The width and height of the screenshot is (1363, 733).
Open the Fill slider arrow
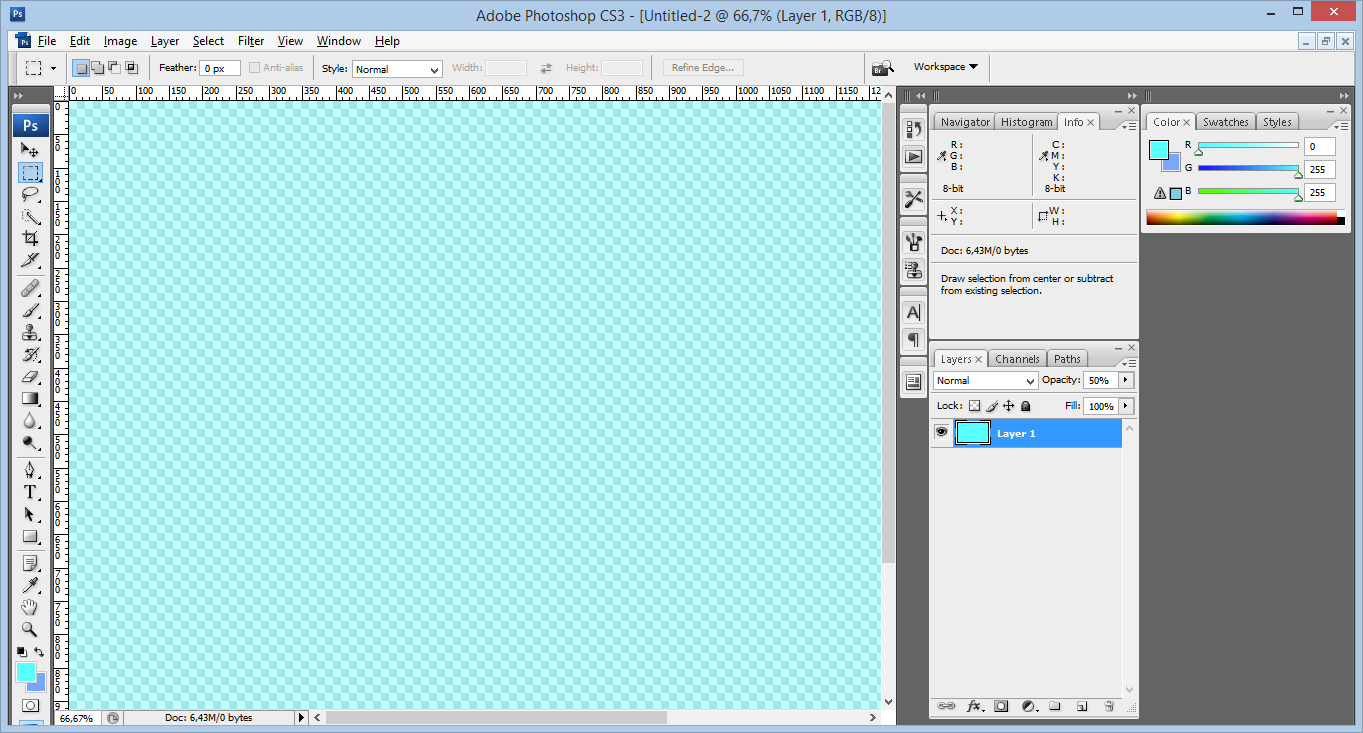[1126, 406]
